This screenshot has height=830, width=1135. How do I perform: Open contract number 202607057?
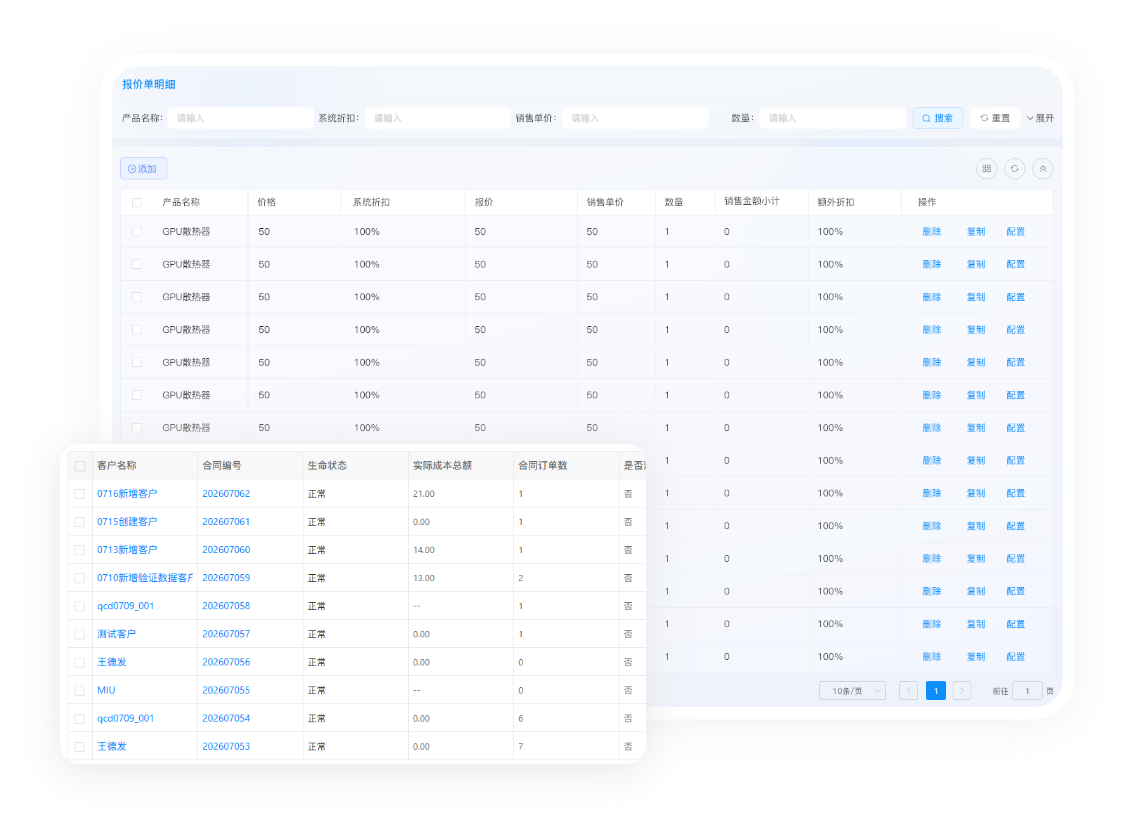(226, 634)
